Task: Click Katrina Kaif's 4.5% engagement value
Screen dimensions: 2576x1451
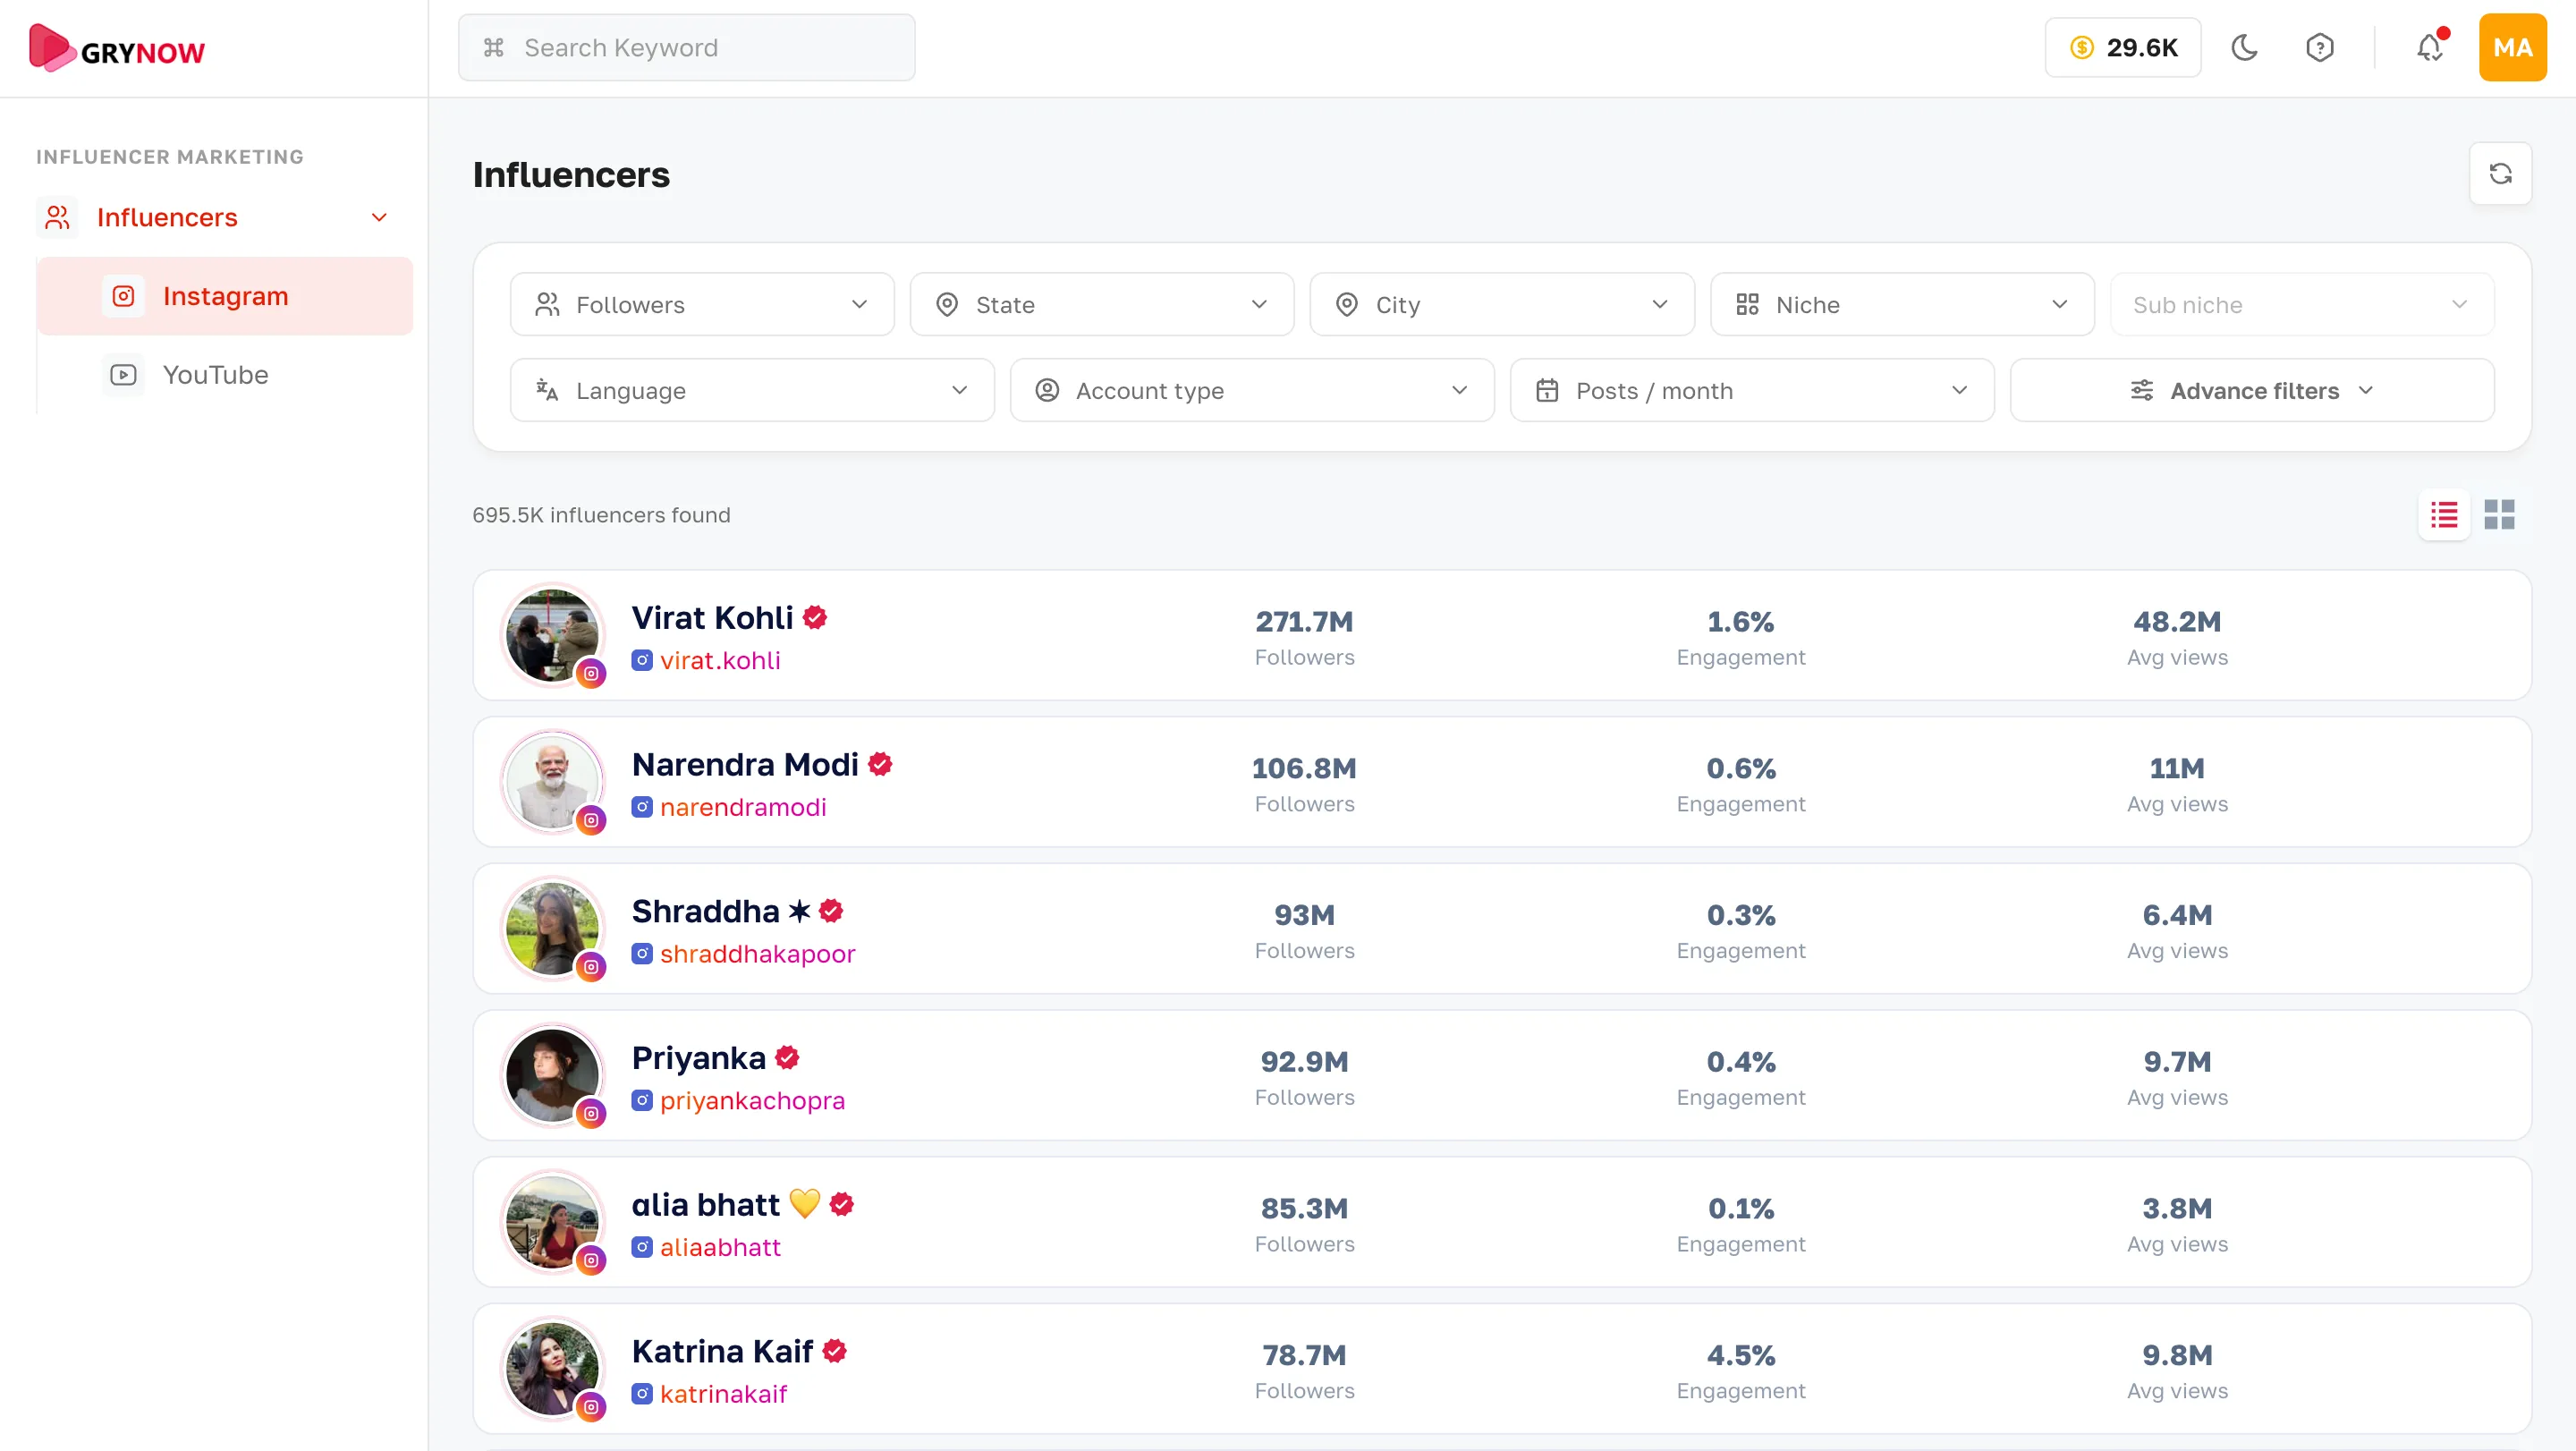Action: point(1741,1355)
